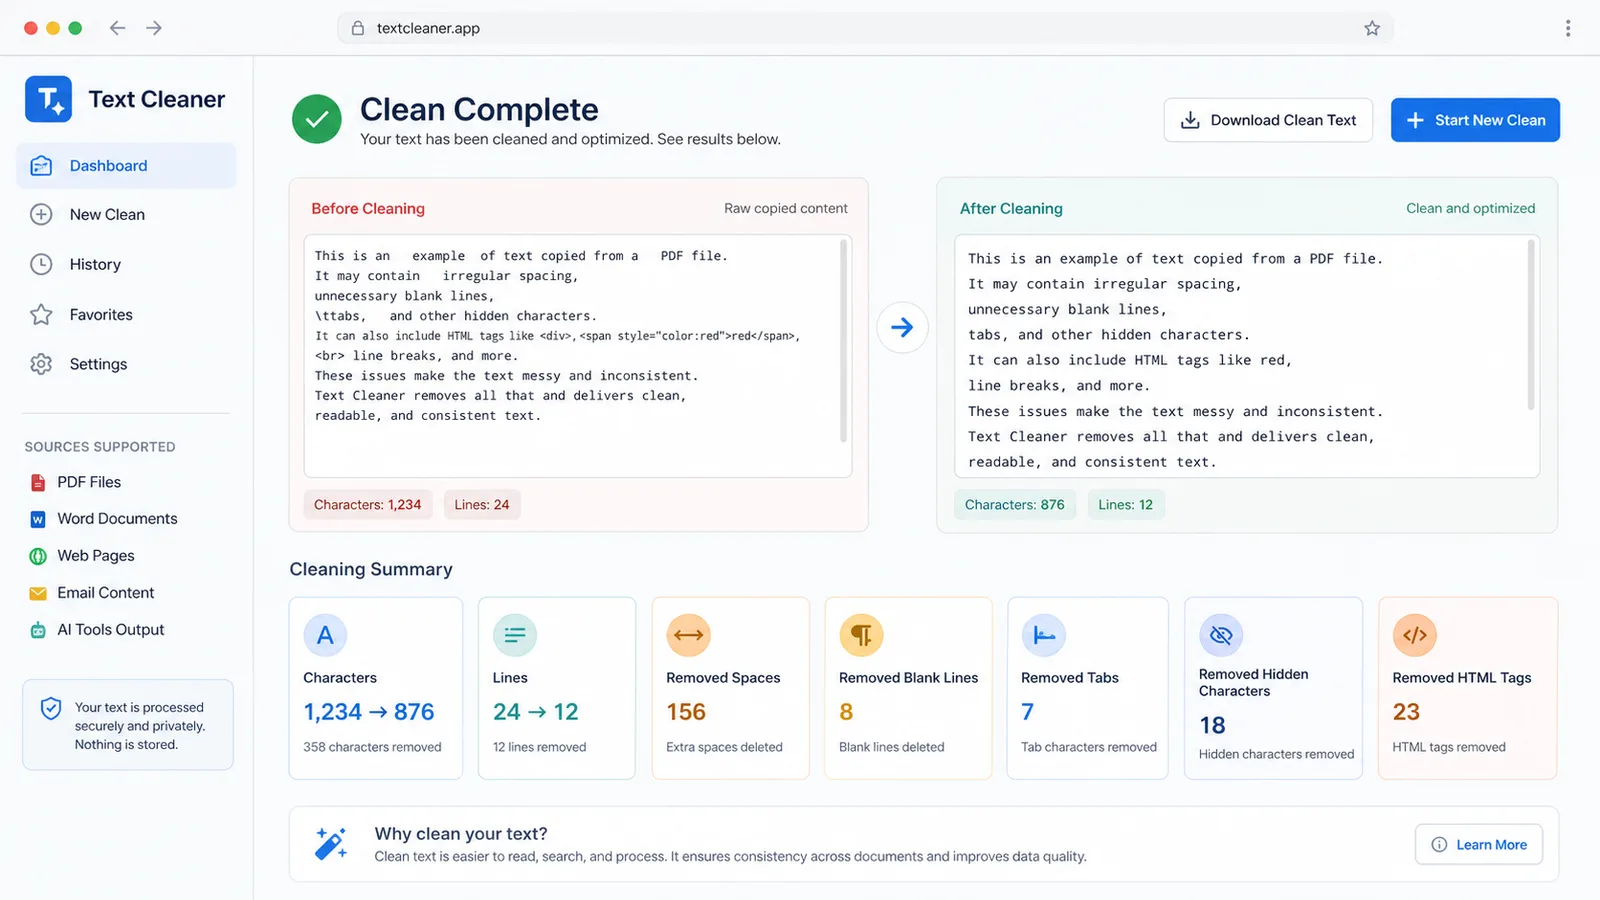The height and width of the screenshot is (900, 1600).
Task: Click the 'Lines: 12' badge
Action: [1126, 505]
